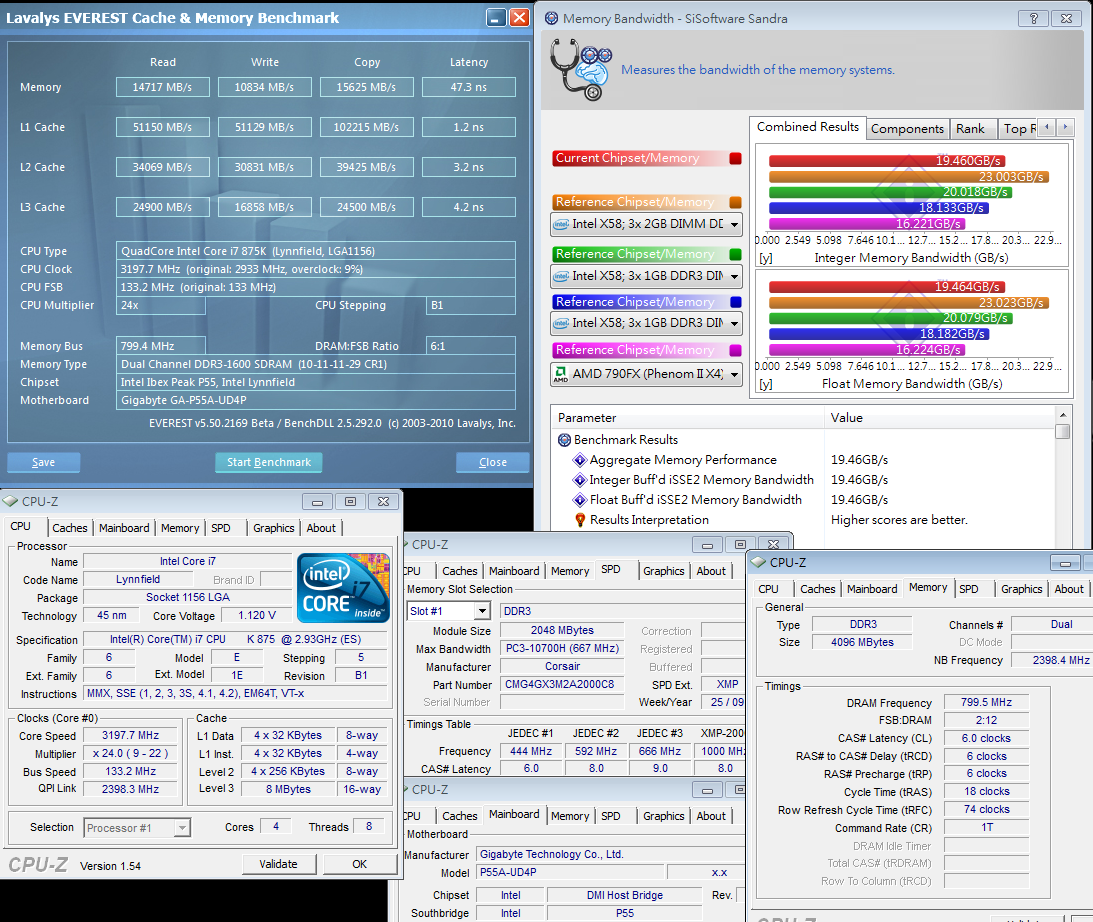The width and height of the screenshot is (1093, 922).
Task: Click the Results Interpretation lightbulb icon
Action: [x=580, y=520]
